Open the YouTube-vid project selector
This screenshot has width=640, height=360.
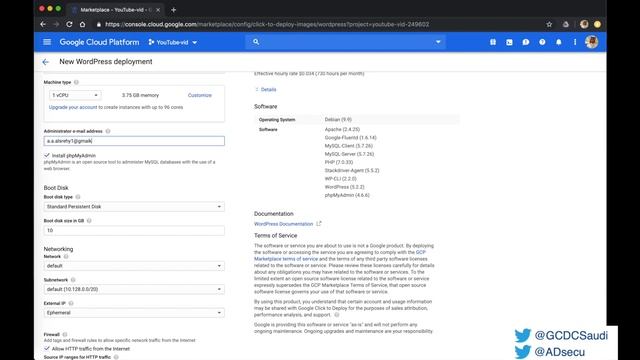coord(173,42)
